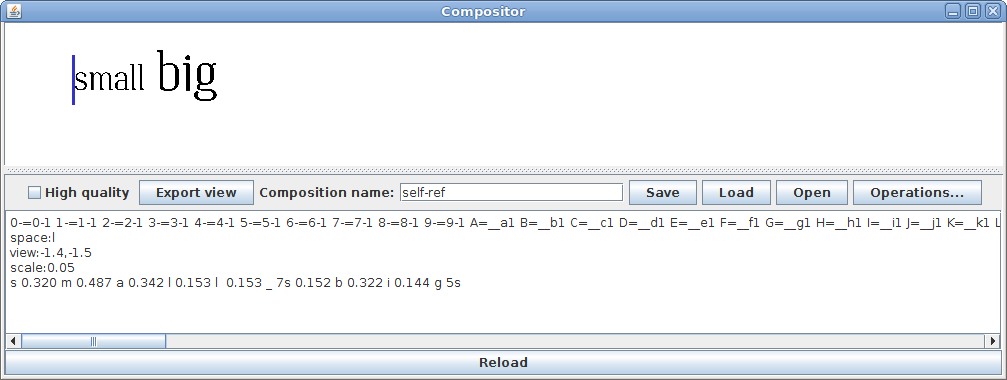Click the horizontal scrollbar right arrow
The height and width of the screenshot is (380, 1007).
994,341
